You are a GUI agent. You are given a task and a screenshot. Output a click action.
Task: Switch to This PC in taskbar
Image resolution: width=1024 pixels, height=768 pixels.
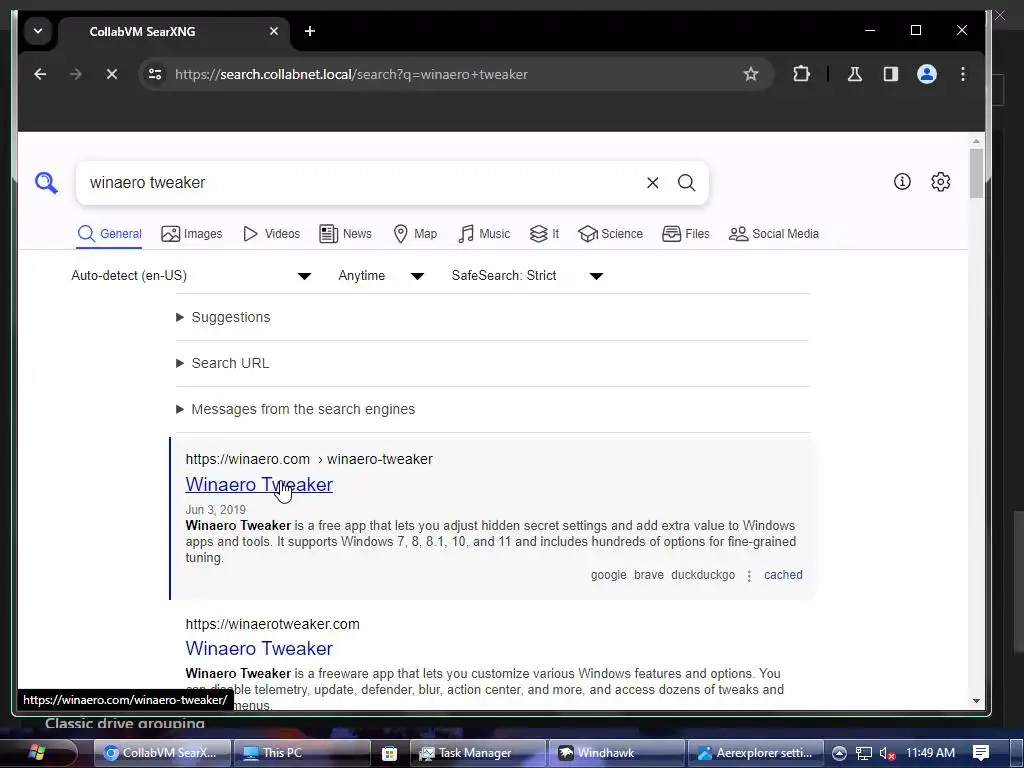pos(302,753)
